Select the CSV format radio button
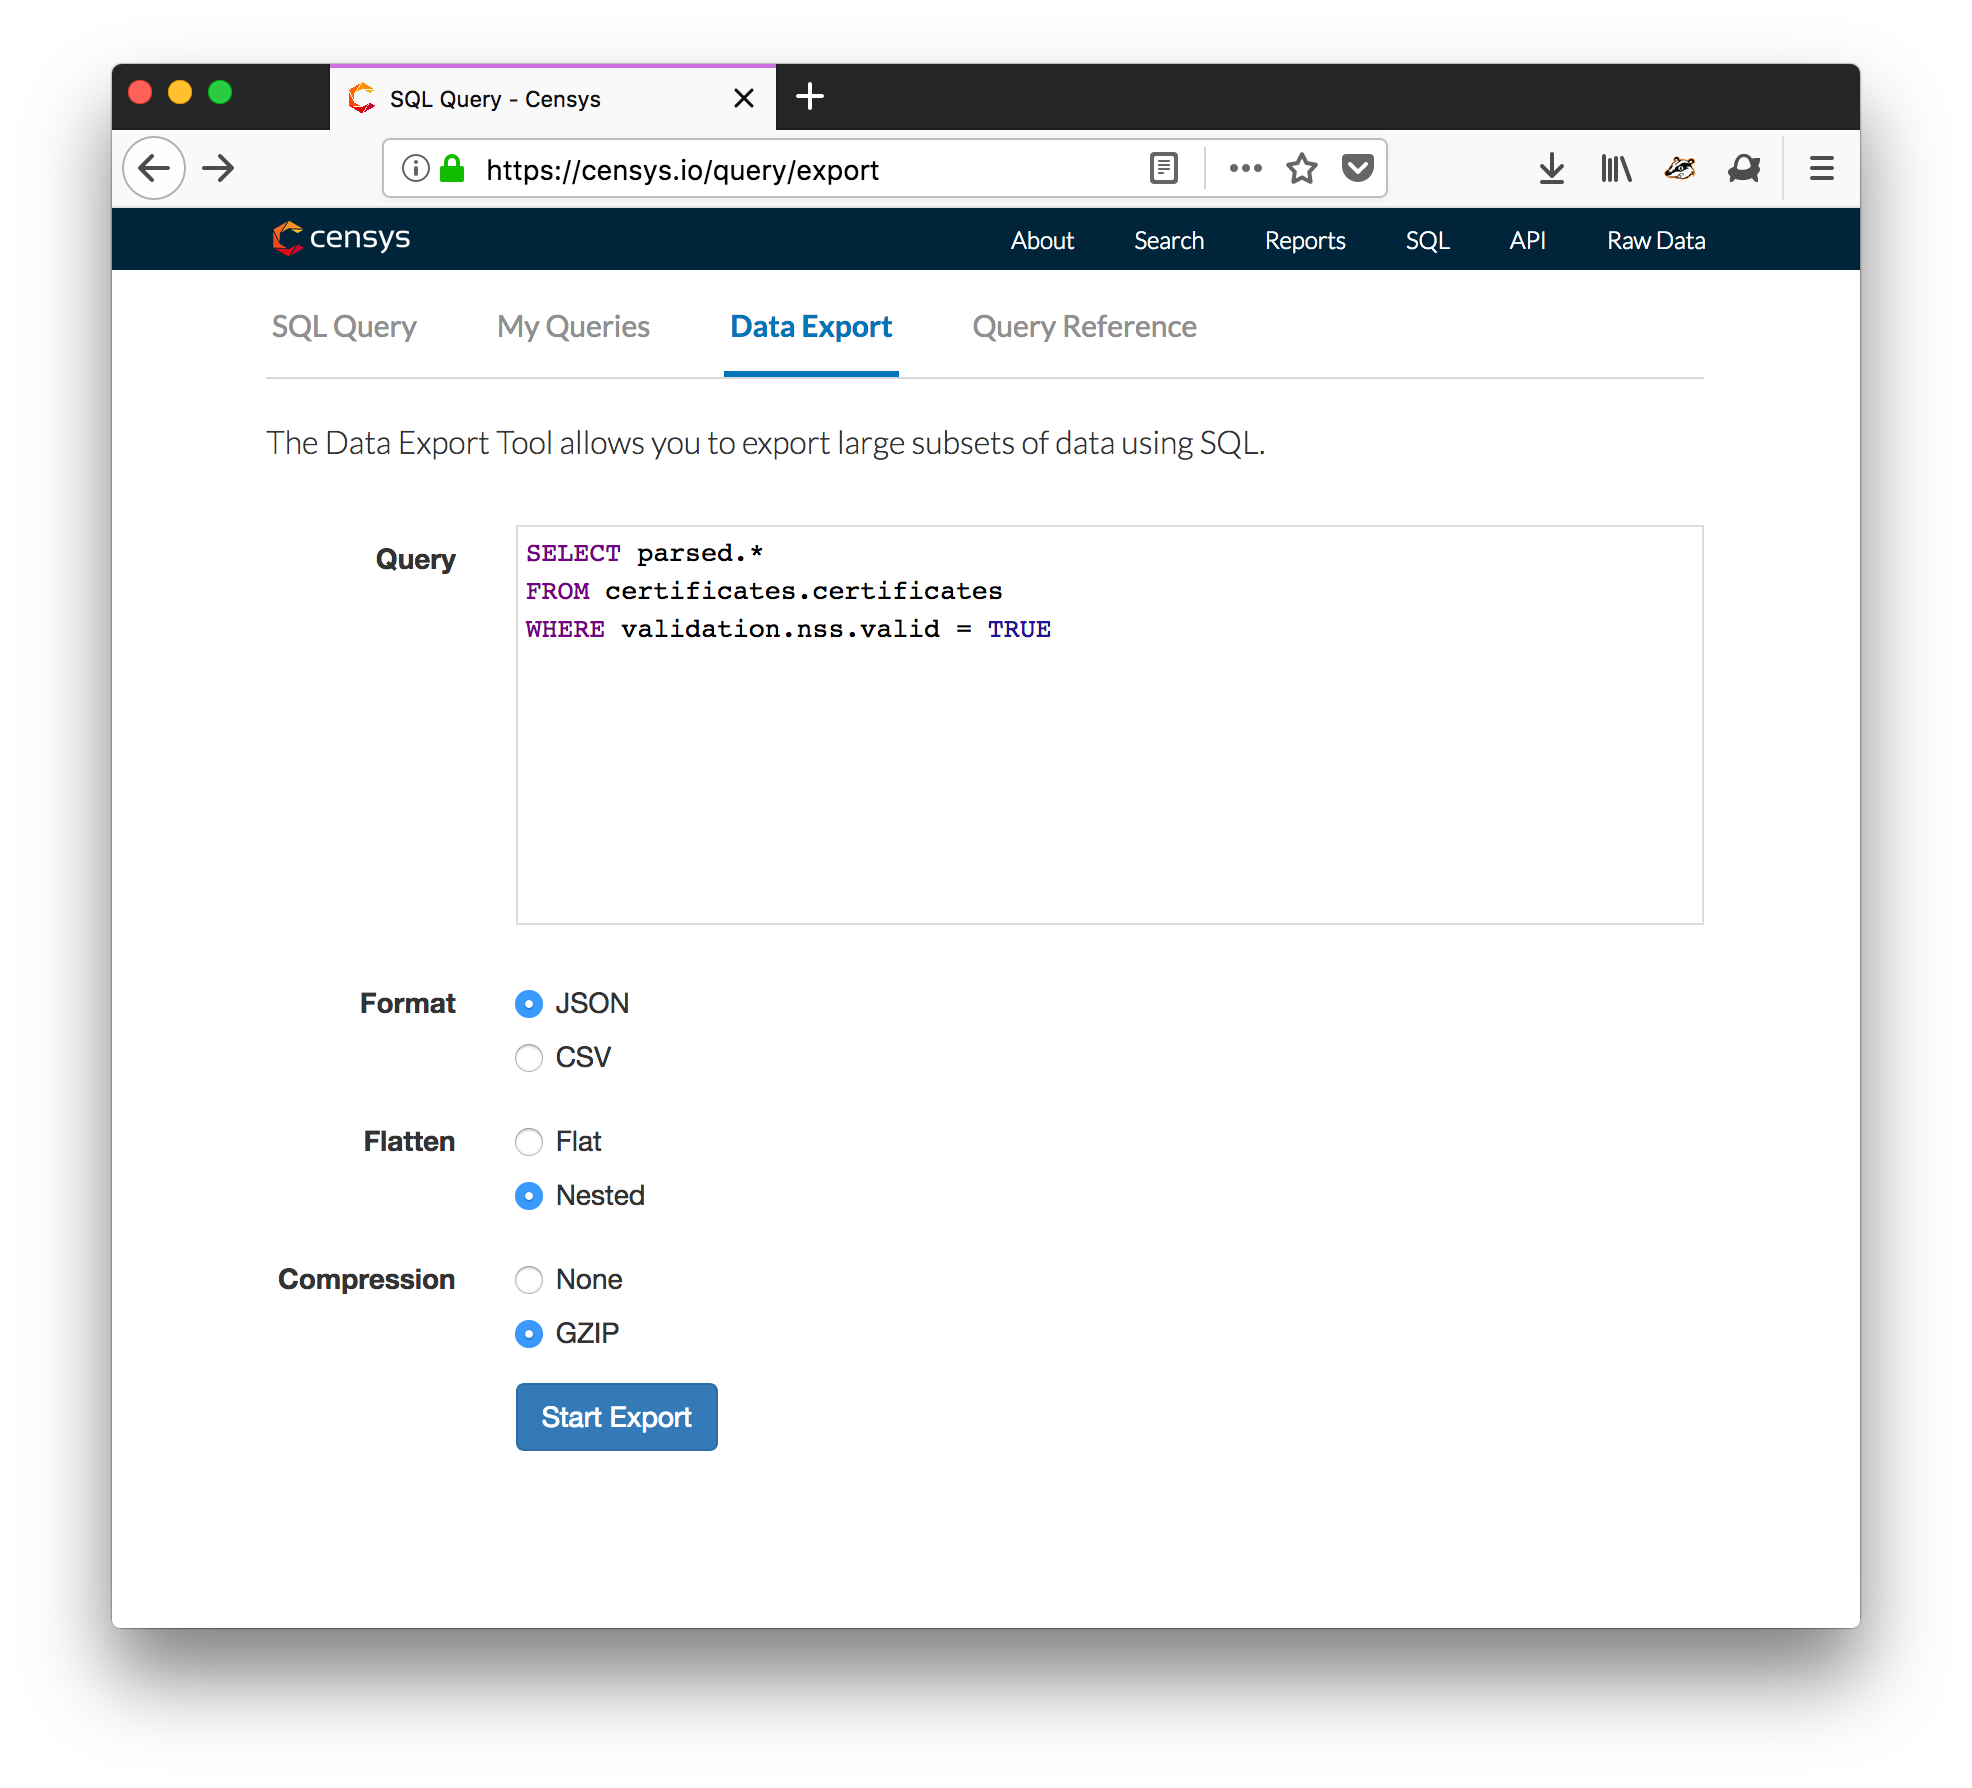The height and width of the screenshot is (1788, 1972). click(x=531, y=1056)
